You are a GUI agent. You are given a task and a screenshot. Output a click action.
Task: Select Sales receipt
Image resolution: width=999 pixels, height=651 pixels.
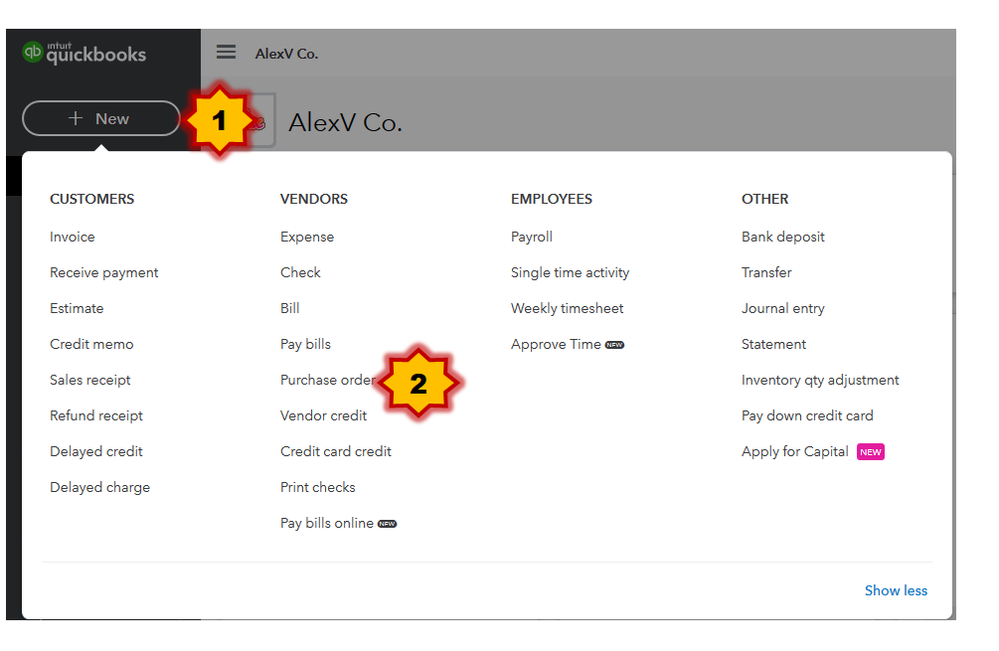[90, 380]
